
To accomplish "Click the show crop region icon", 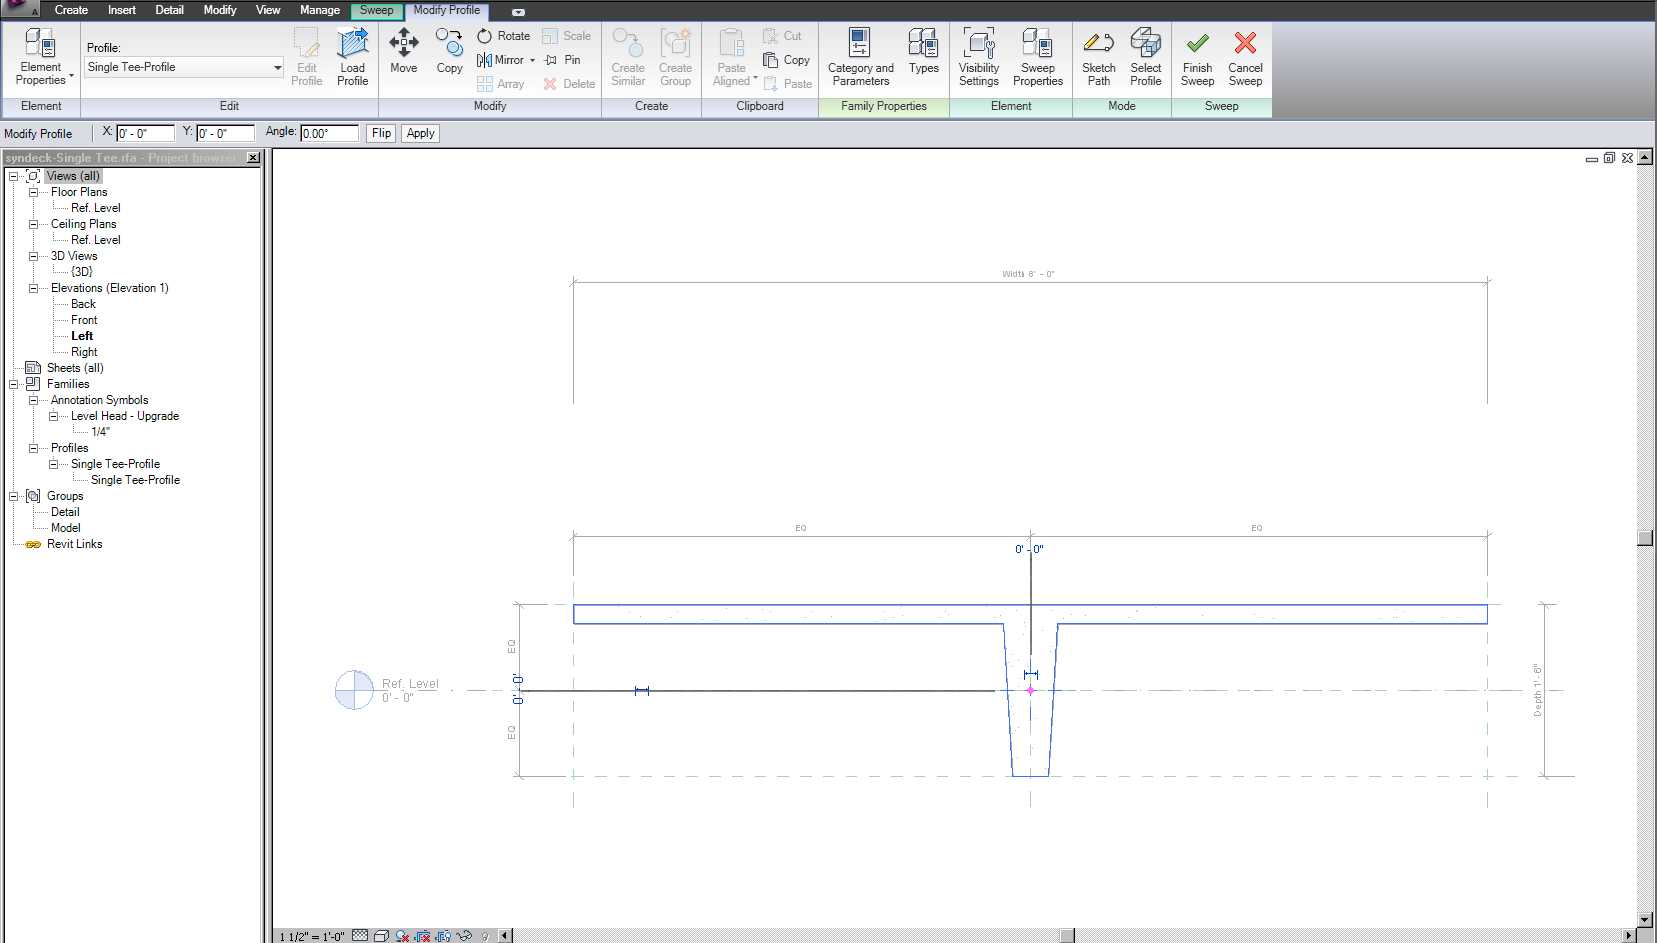I will [443, 936].
